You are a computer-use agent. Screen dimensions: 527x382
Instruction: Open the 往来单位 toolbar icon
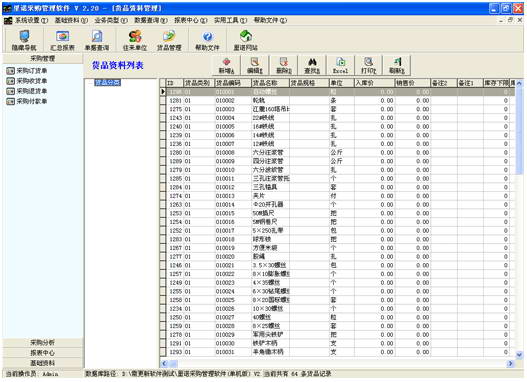[135, 40]
